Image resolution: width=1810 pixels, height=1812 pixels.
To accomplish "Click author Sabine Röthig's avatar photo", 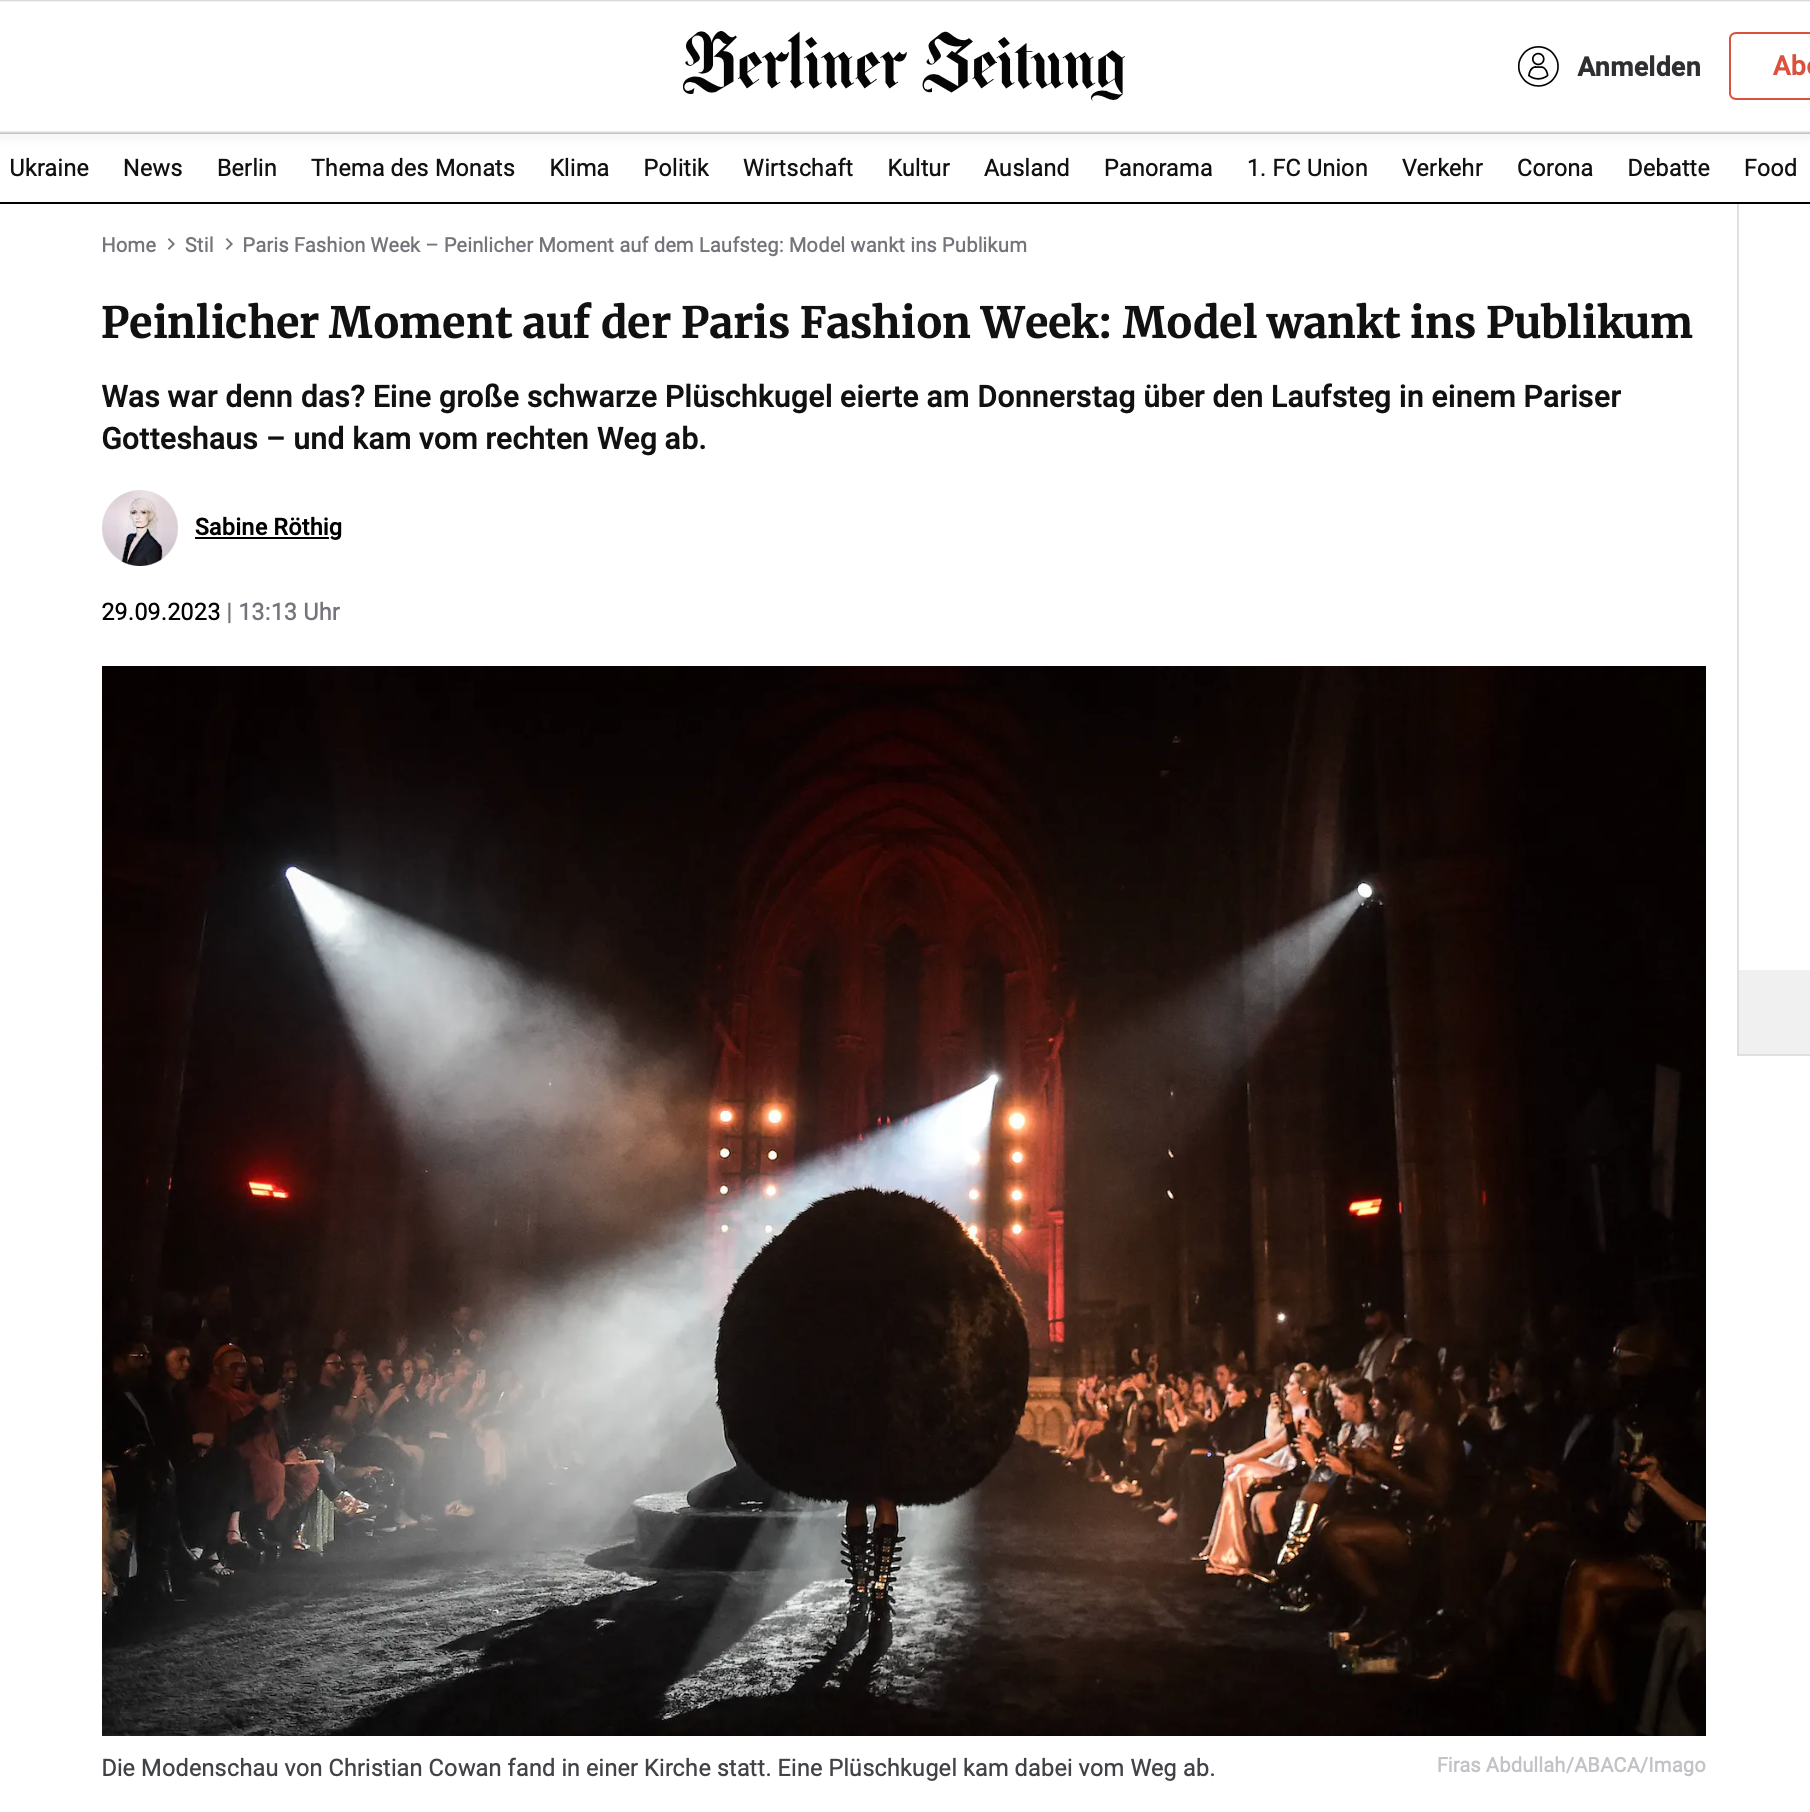I will [140, 527].
